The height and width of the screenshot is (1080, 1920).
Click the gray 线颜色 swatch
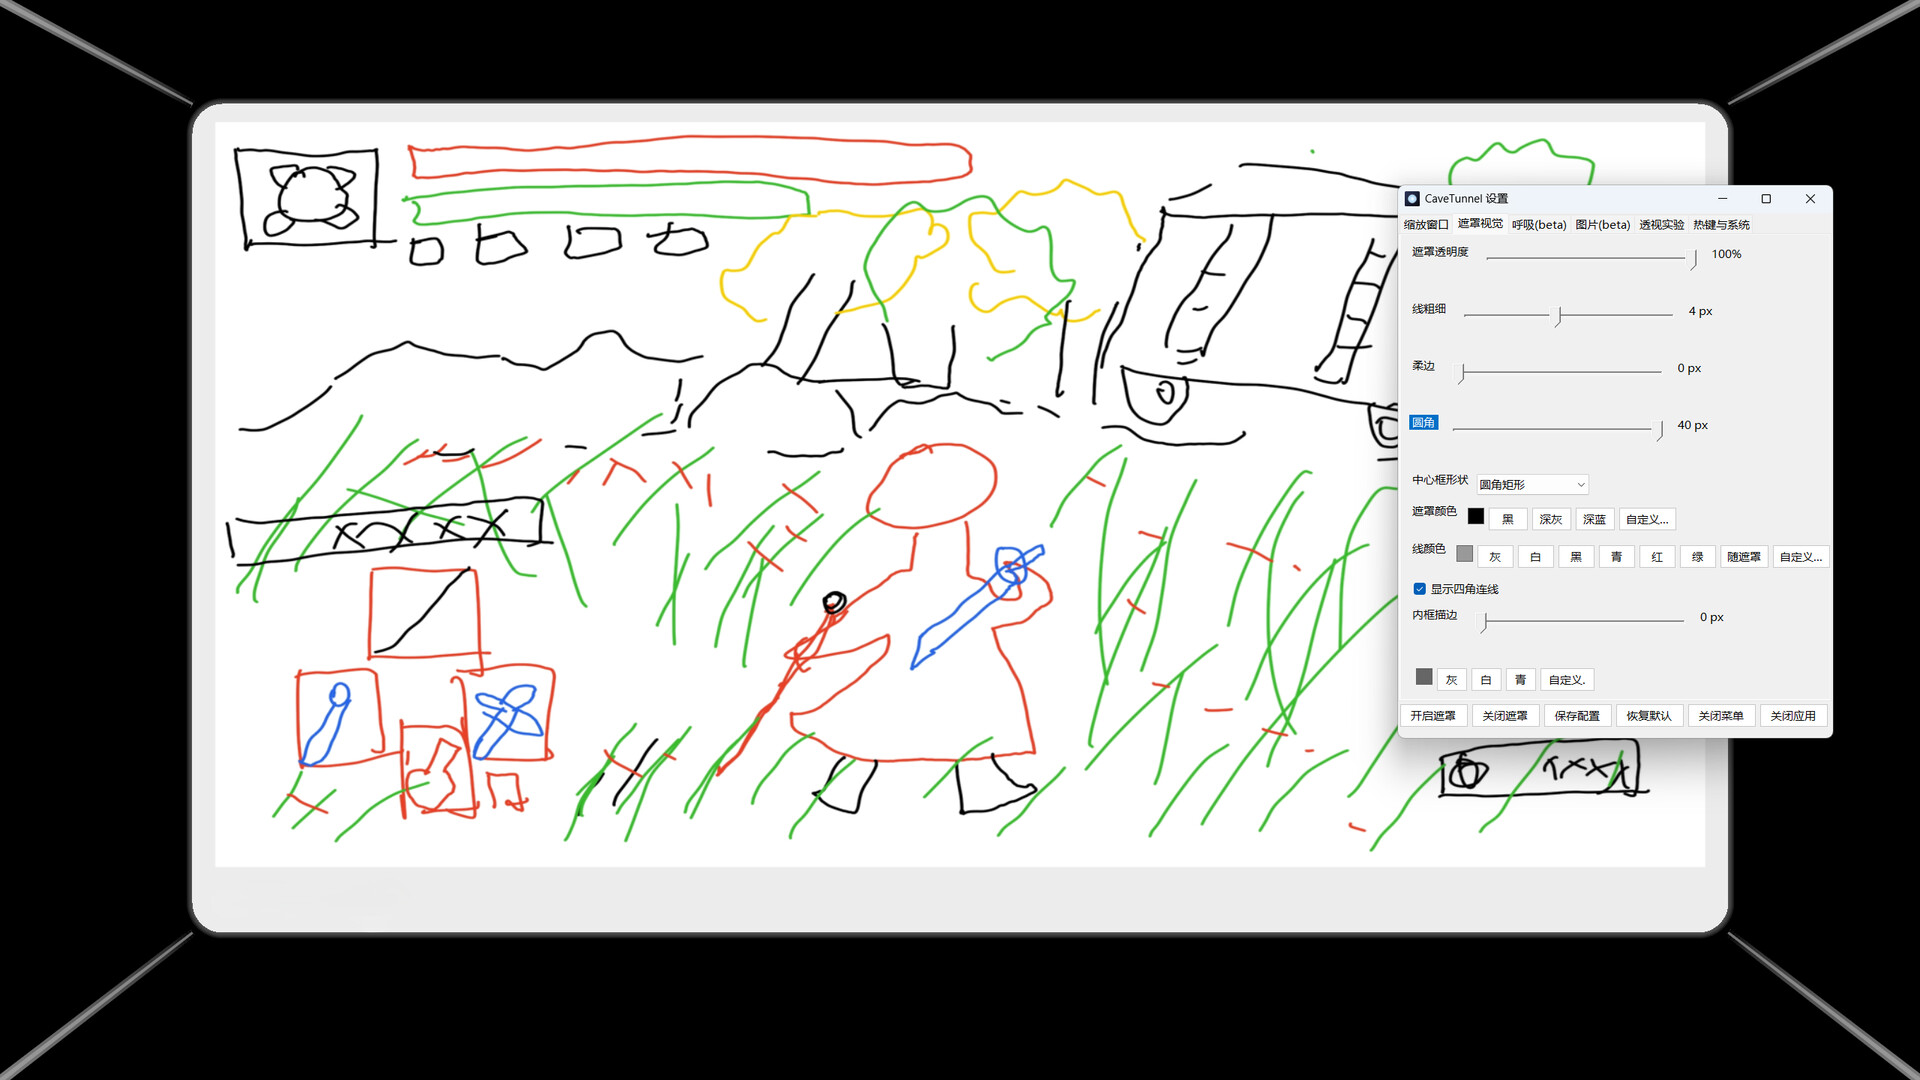tap(1465, 554)
